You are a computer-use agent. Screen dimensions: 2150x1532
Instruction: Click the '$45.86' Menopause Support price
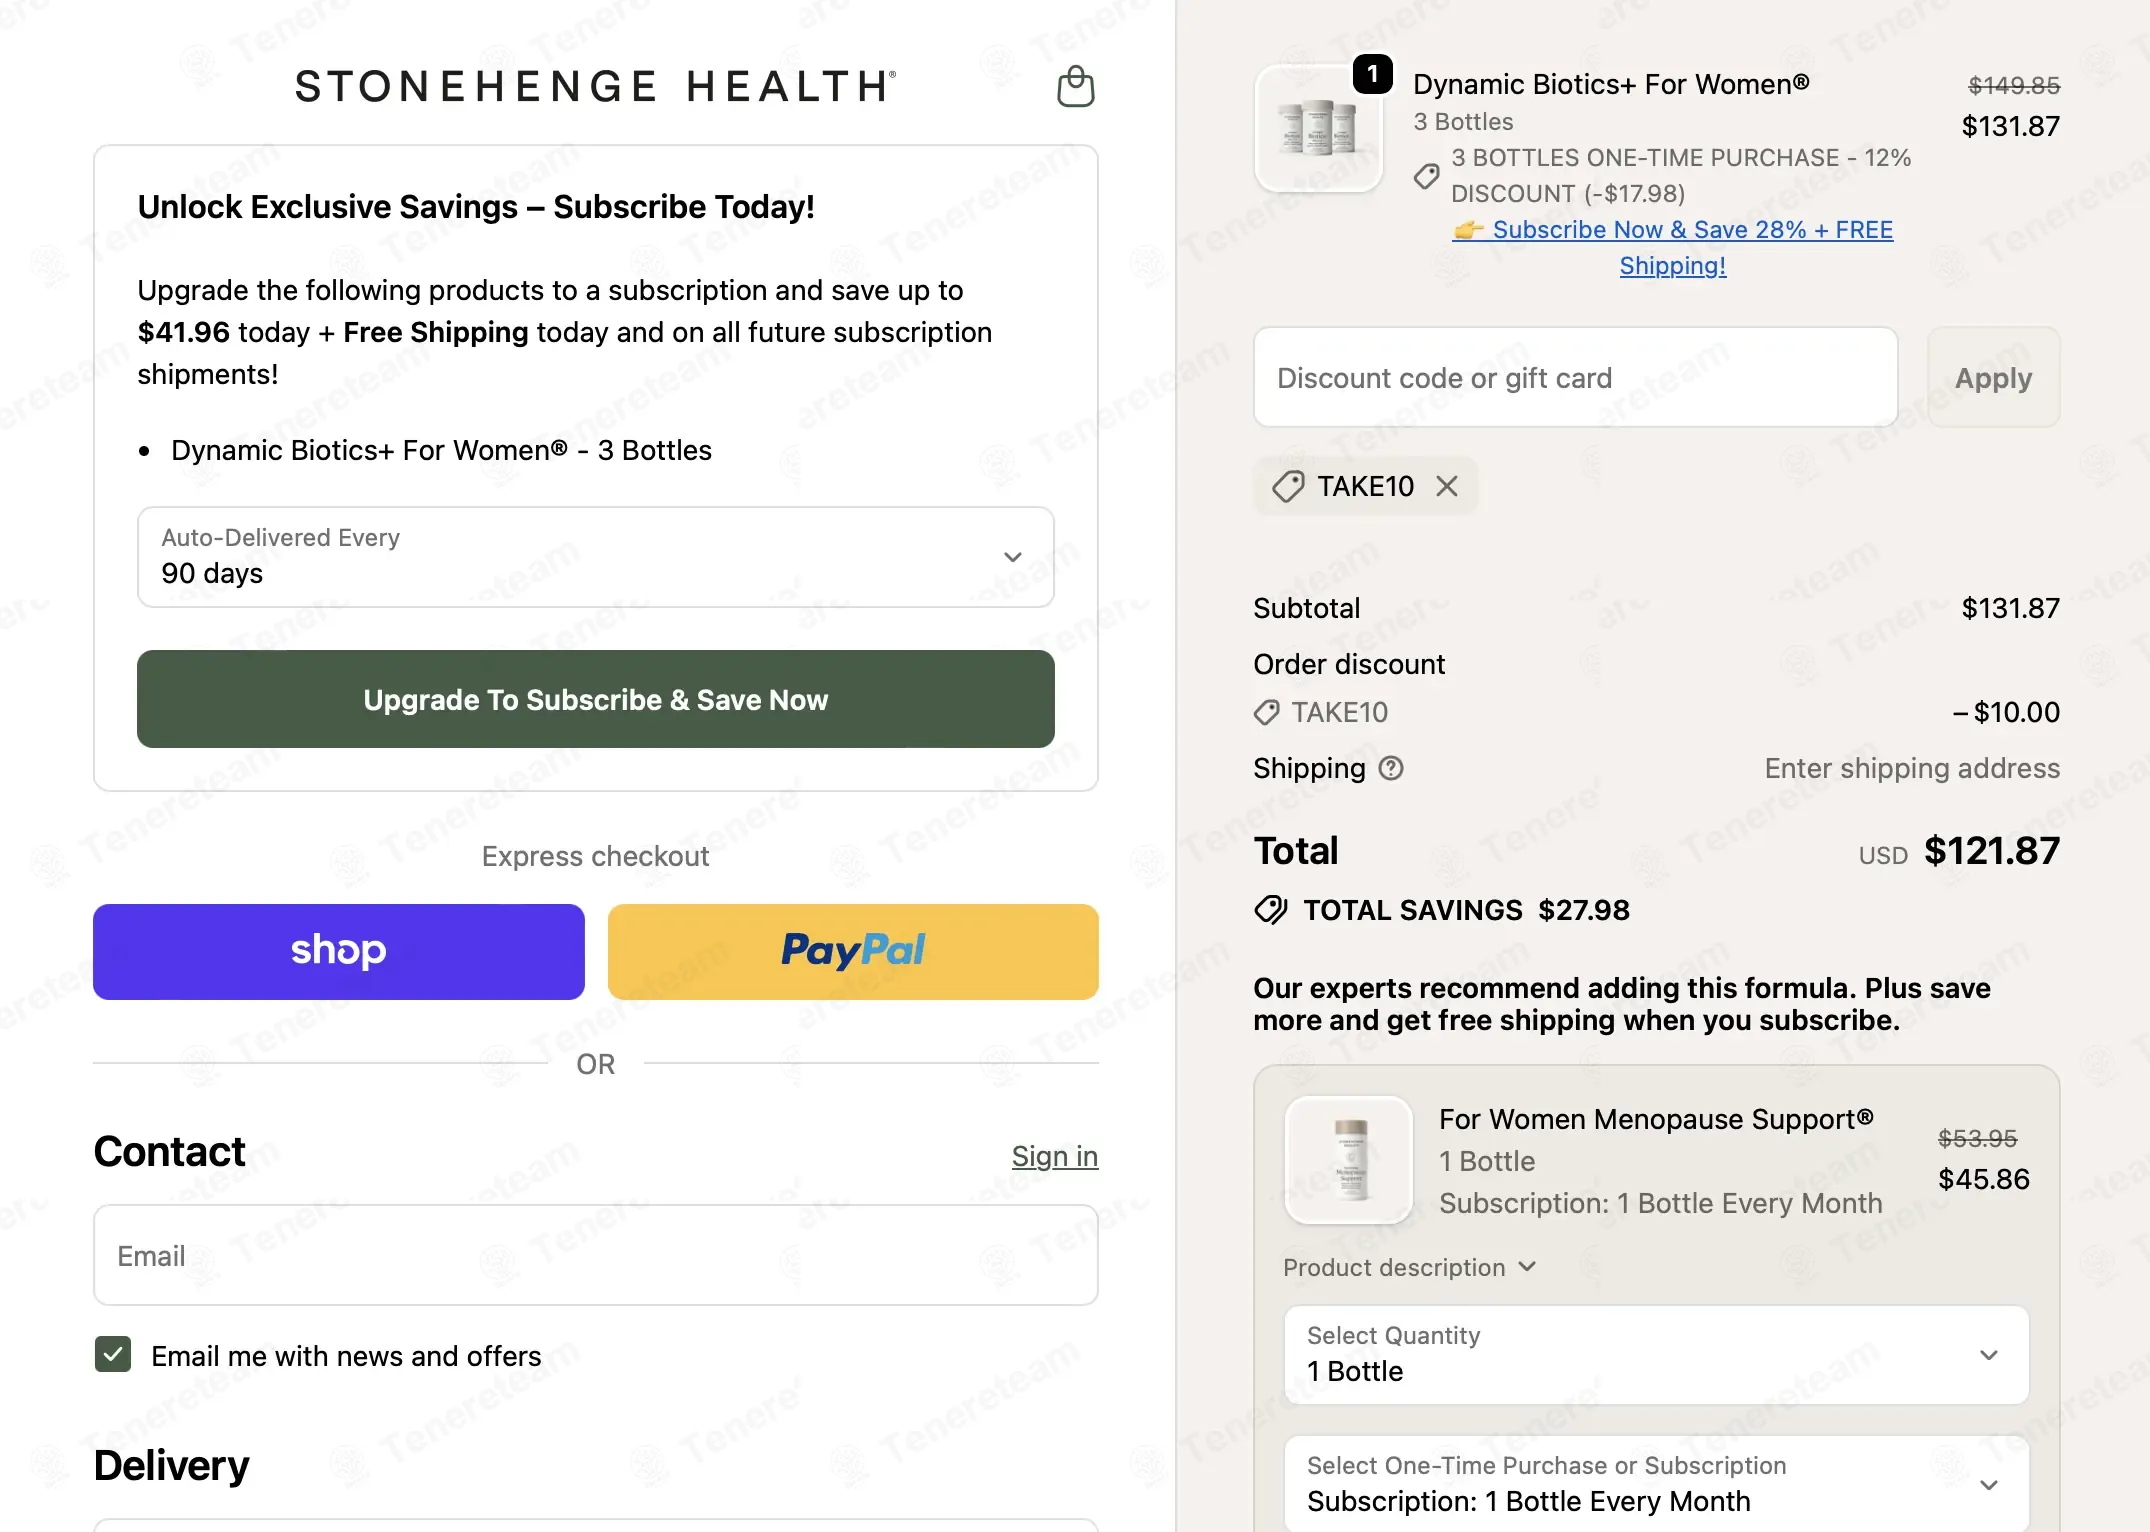1984,1179
